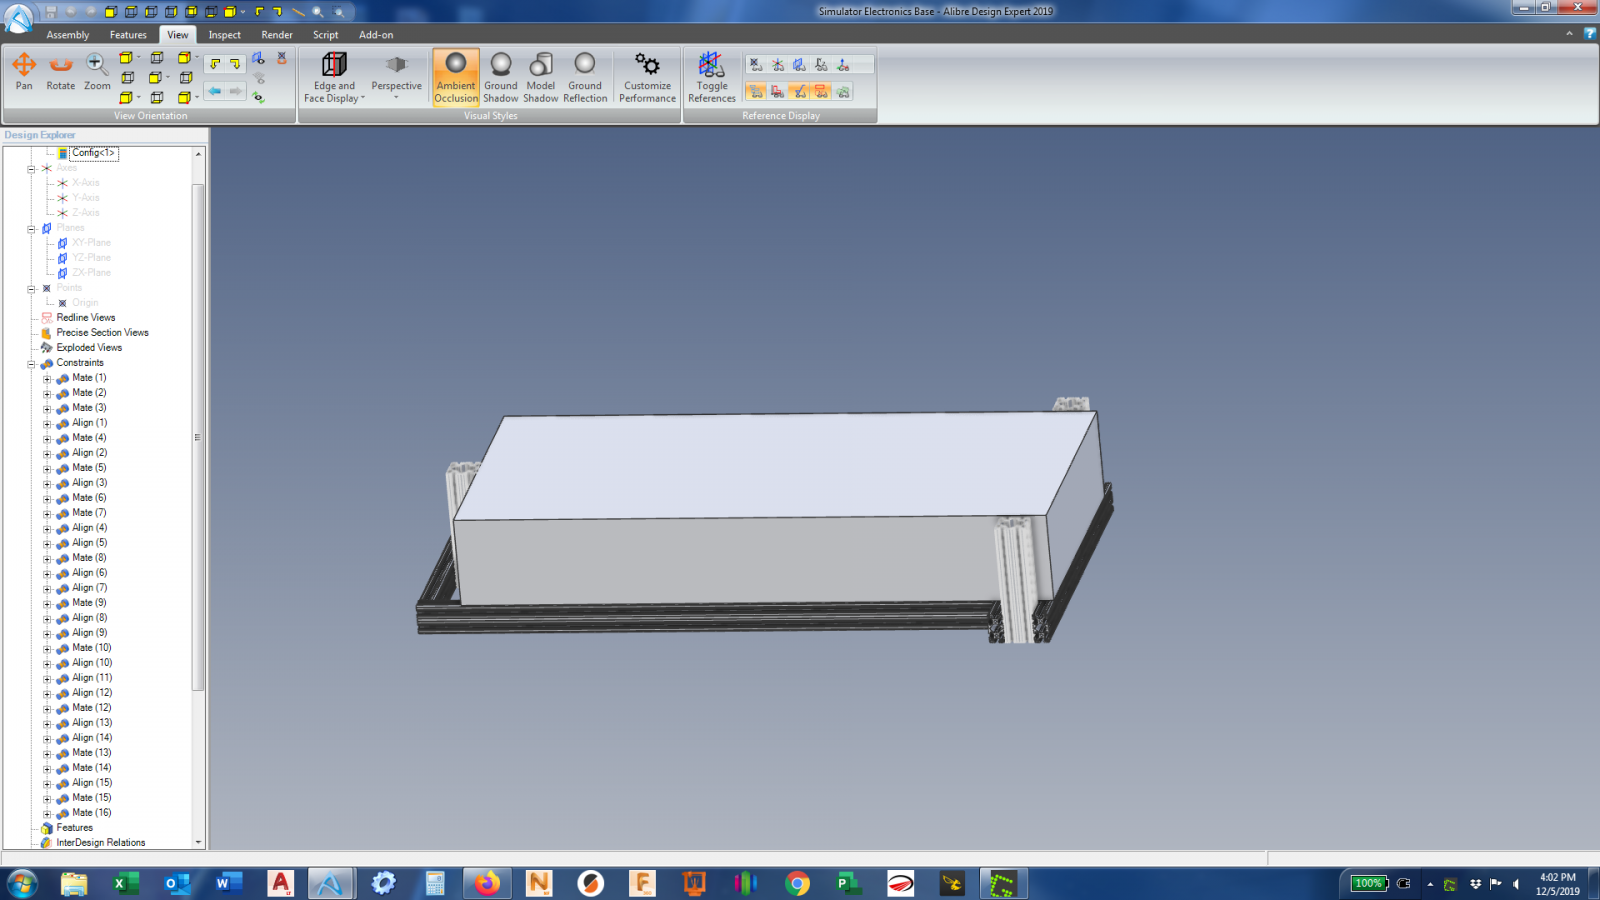Select the Align (15) constraint row
1600x900 pixels.
point(91,783)
